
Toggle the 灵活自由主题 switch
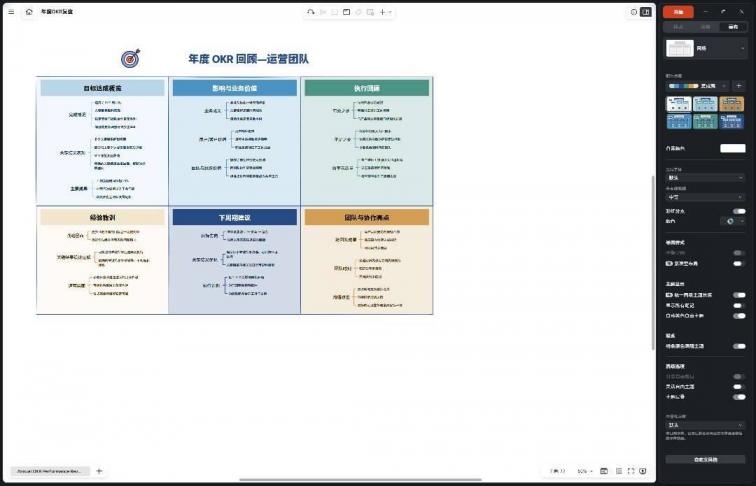[x=739, y=387]
